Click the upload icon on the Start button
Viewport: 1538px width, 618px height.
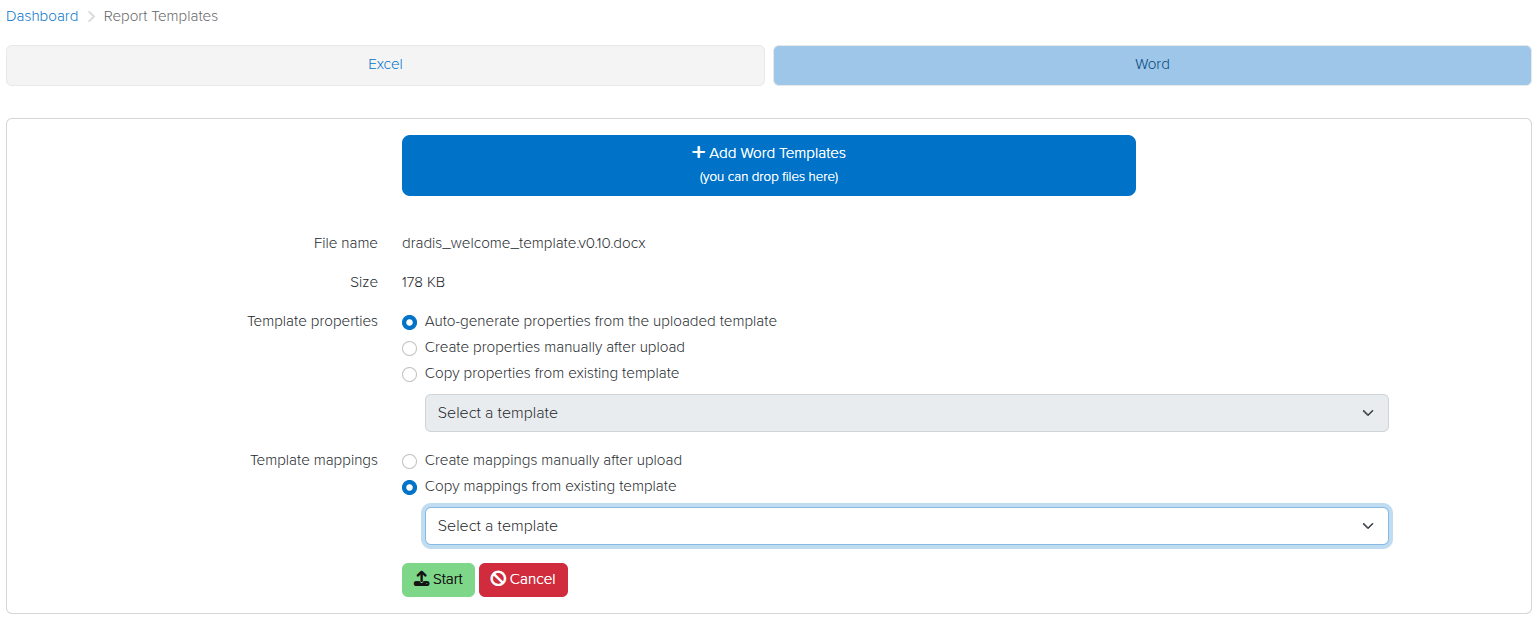click(x=421, y=579)
